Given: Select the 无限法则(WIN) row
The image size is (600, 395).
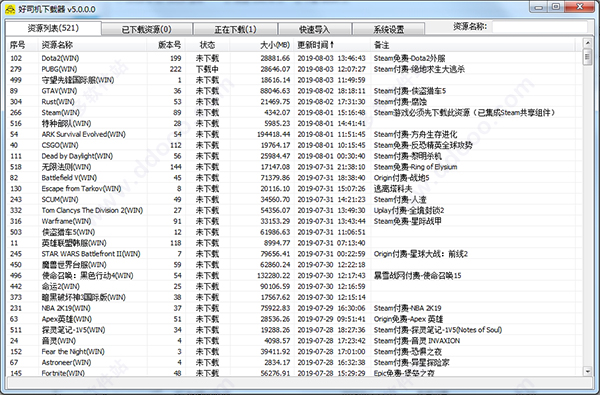Looking at the screenshot, I should point(295,167).
